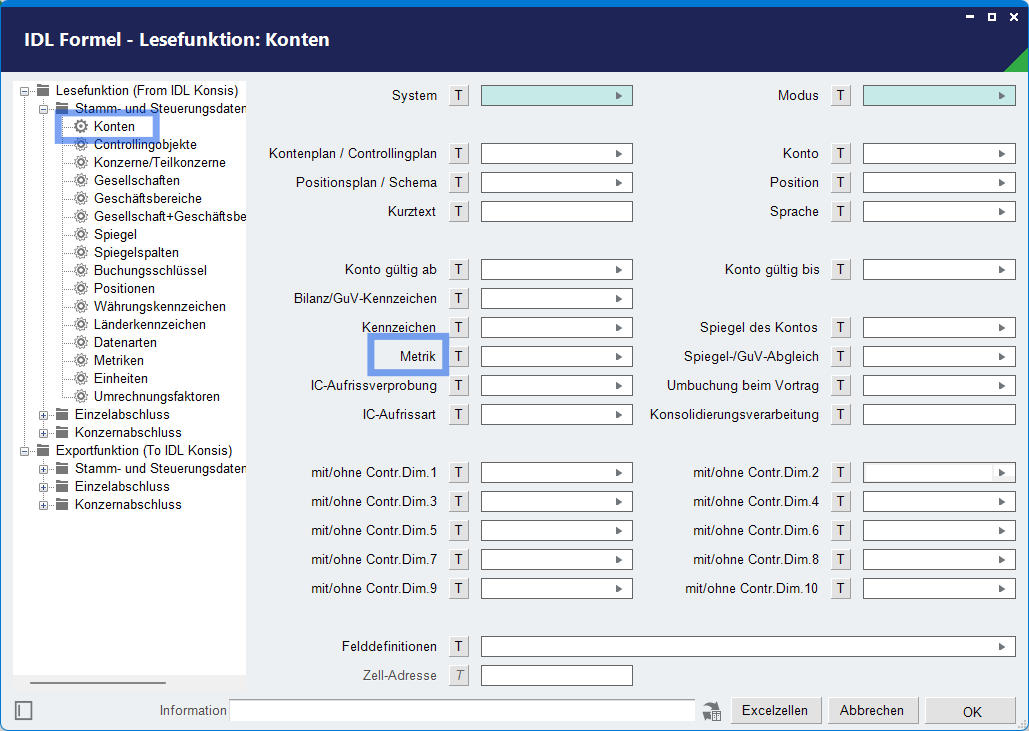Toggle the T button for Konto gültig ab
Image resolution: width=1029 pixels, height=731 pixels.
(x=459, y=270)
